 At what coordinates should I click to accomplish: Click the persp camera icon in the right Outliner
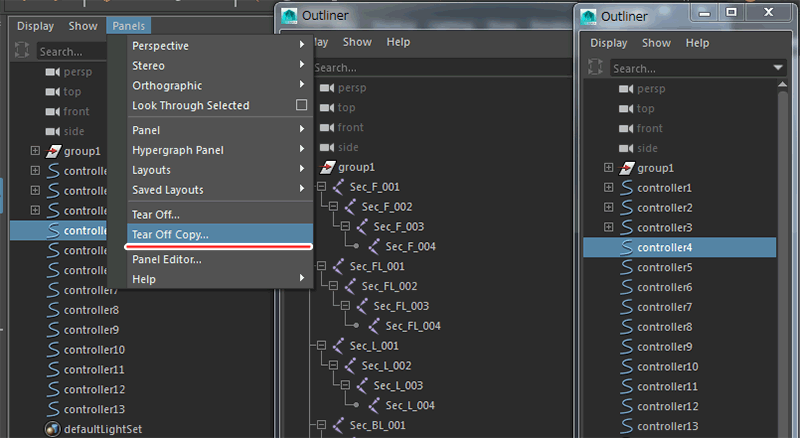tap(627, 88)
